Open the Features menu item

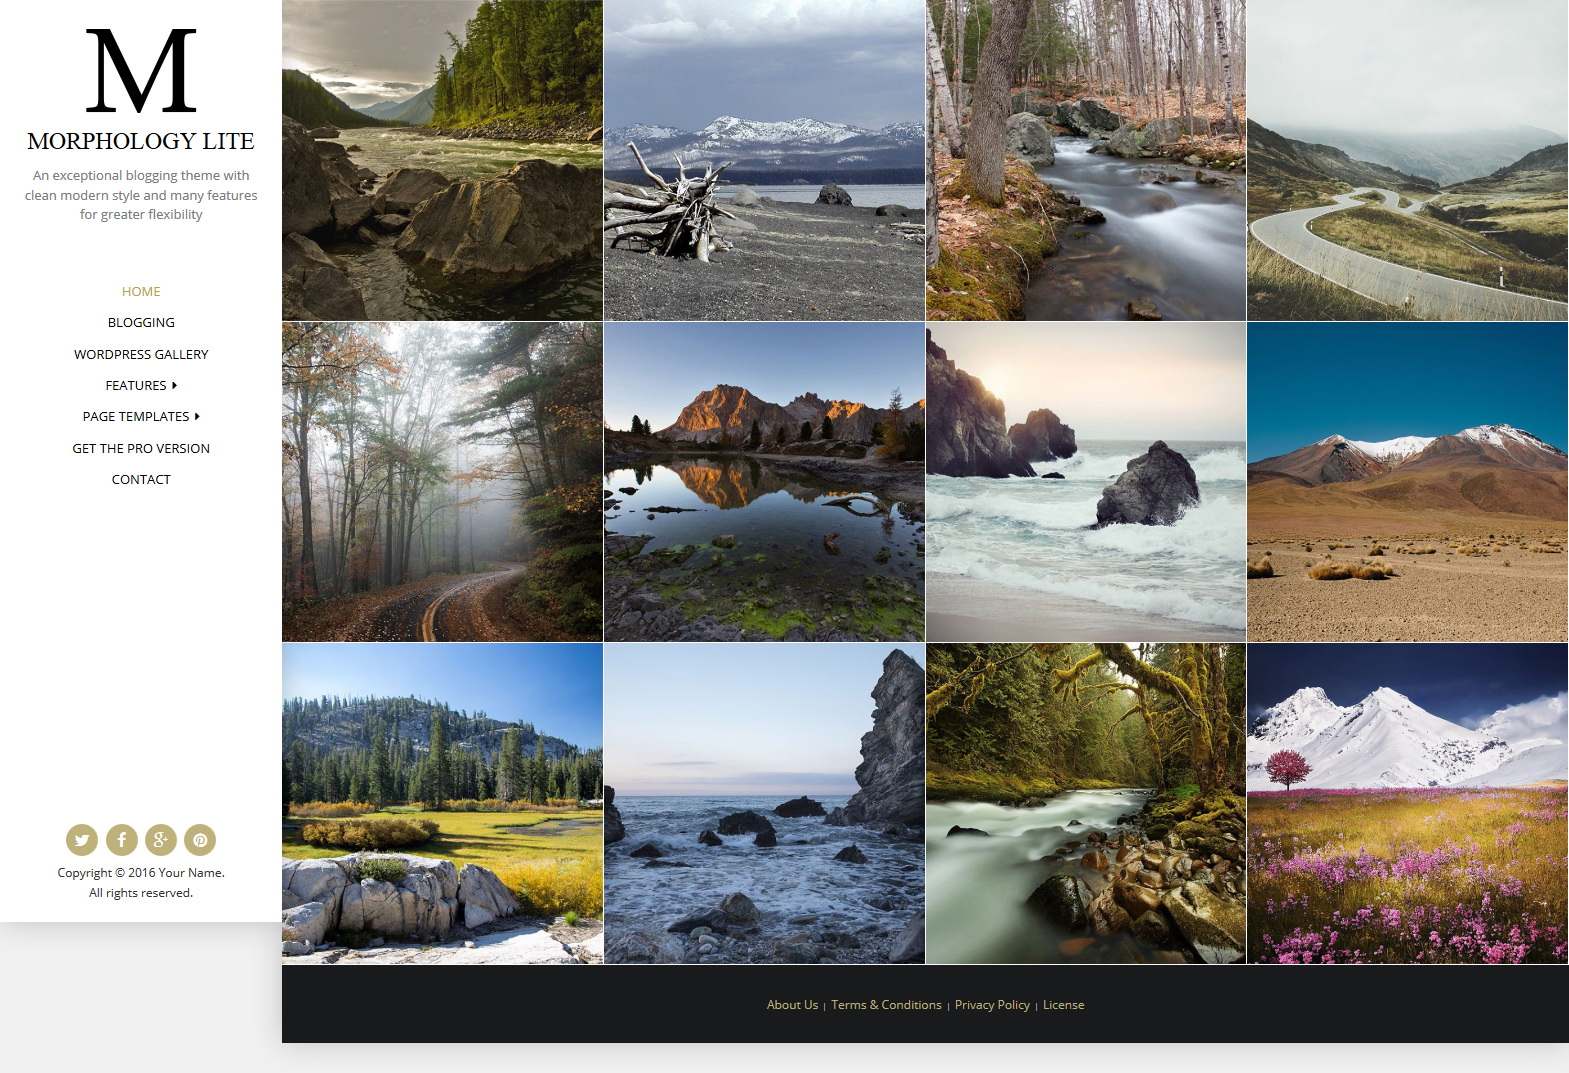pos(136,385)
